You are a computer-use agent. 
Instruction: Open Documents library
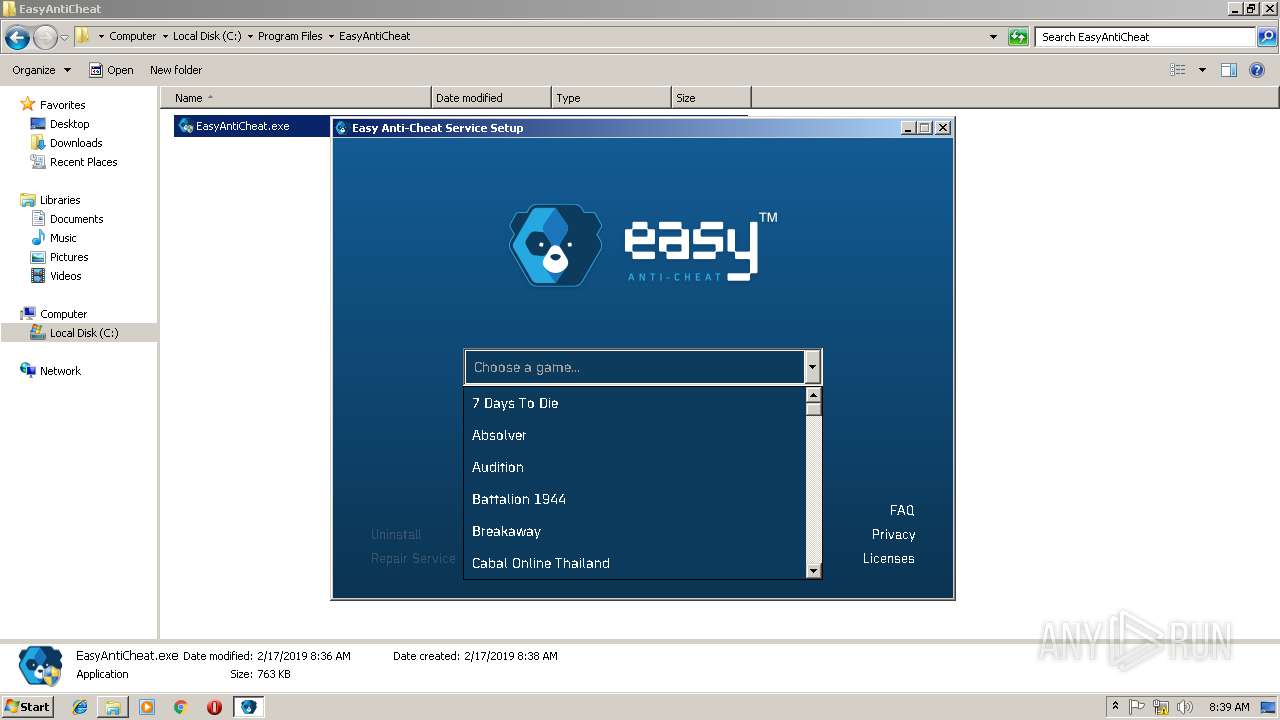76,219
